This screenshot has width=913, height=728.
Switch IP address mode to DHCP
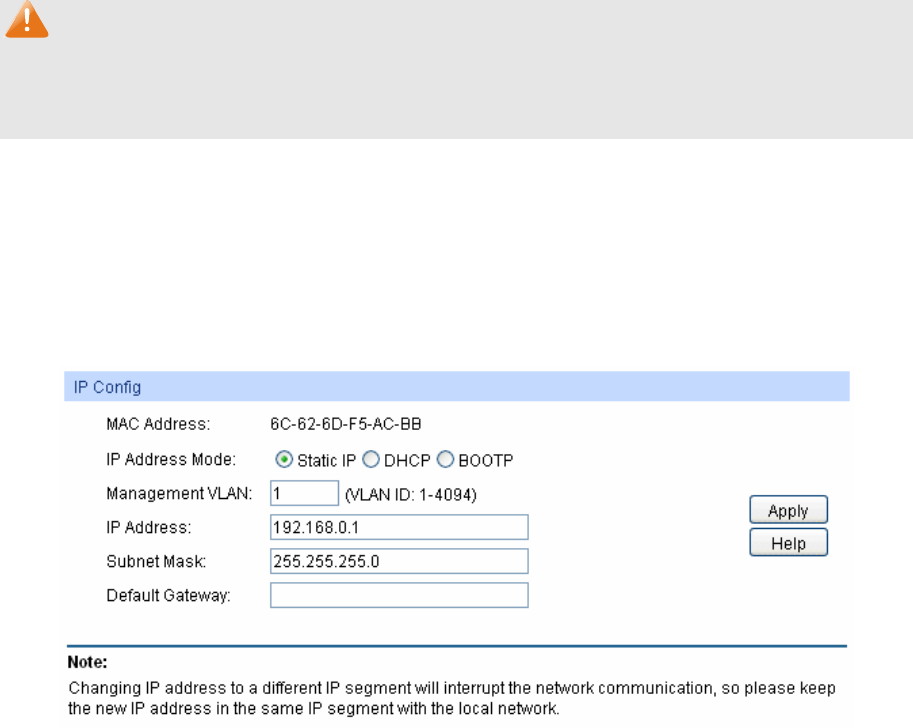click(x=370, y=460)
